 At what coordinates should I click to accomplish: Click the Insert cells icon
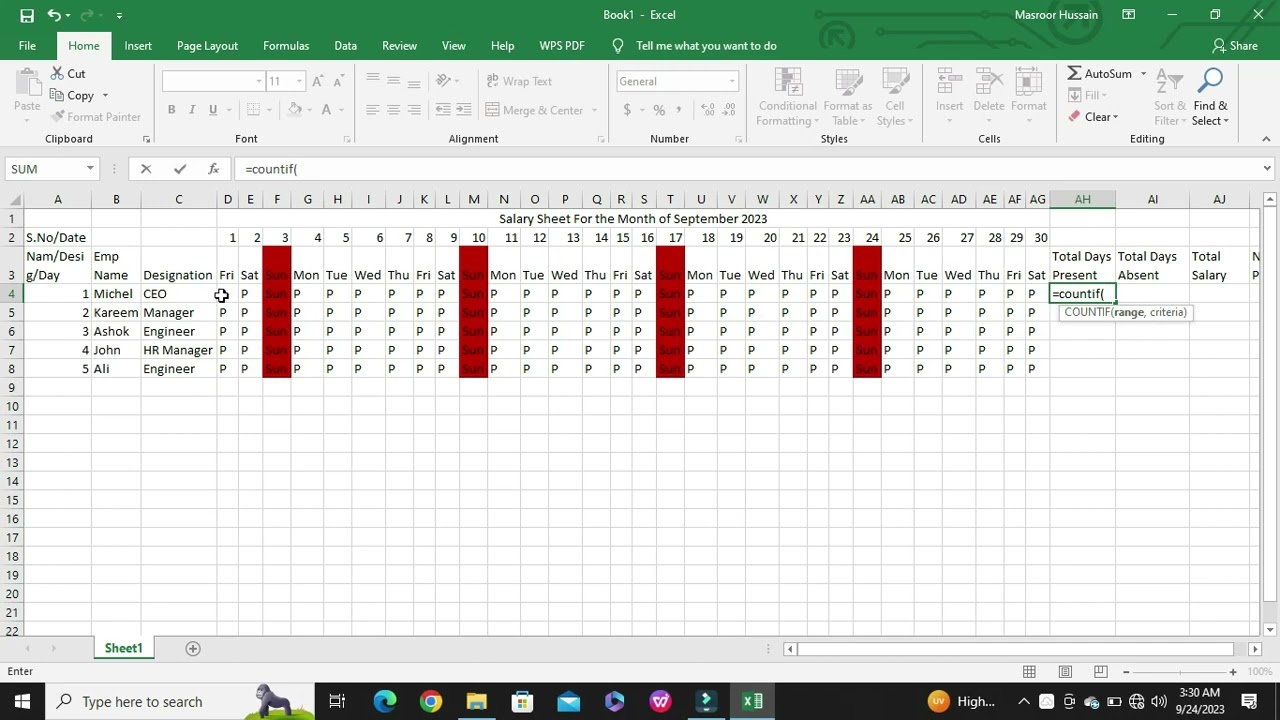(x=950, y=82)
